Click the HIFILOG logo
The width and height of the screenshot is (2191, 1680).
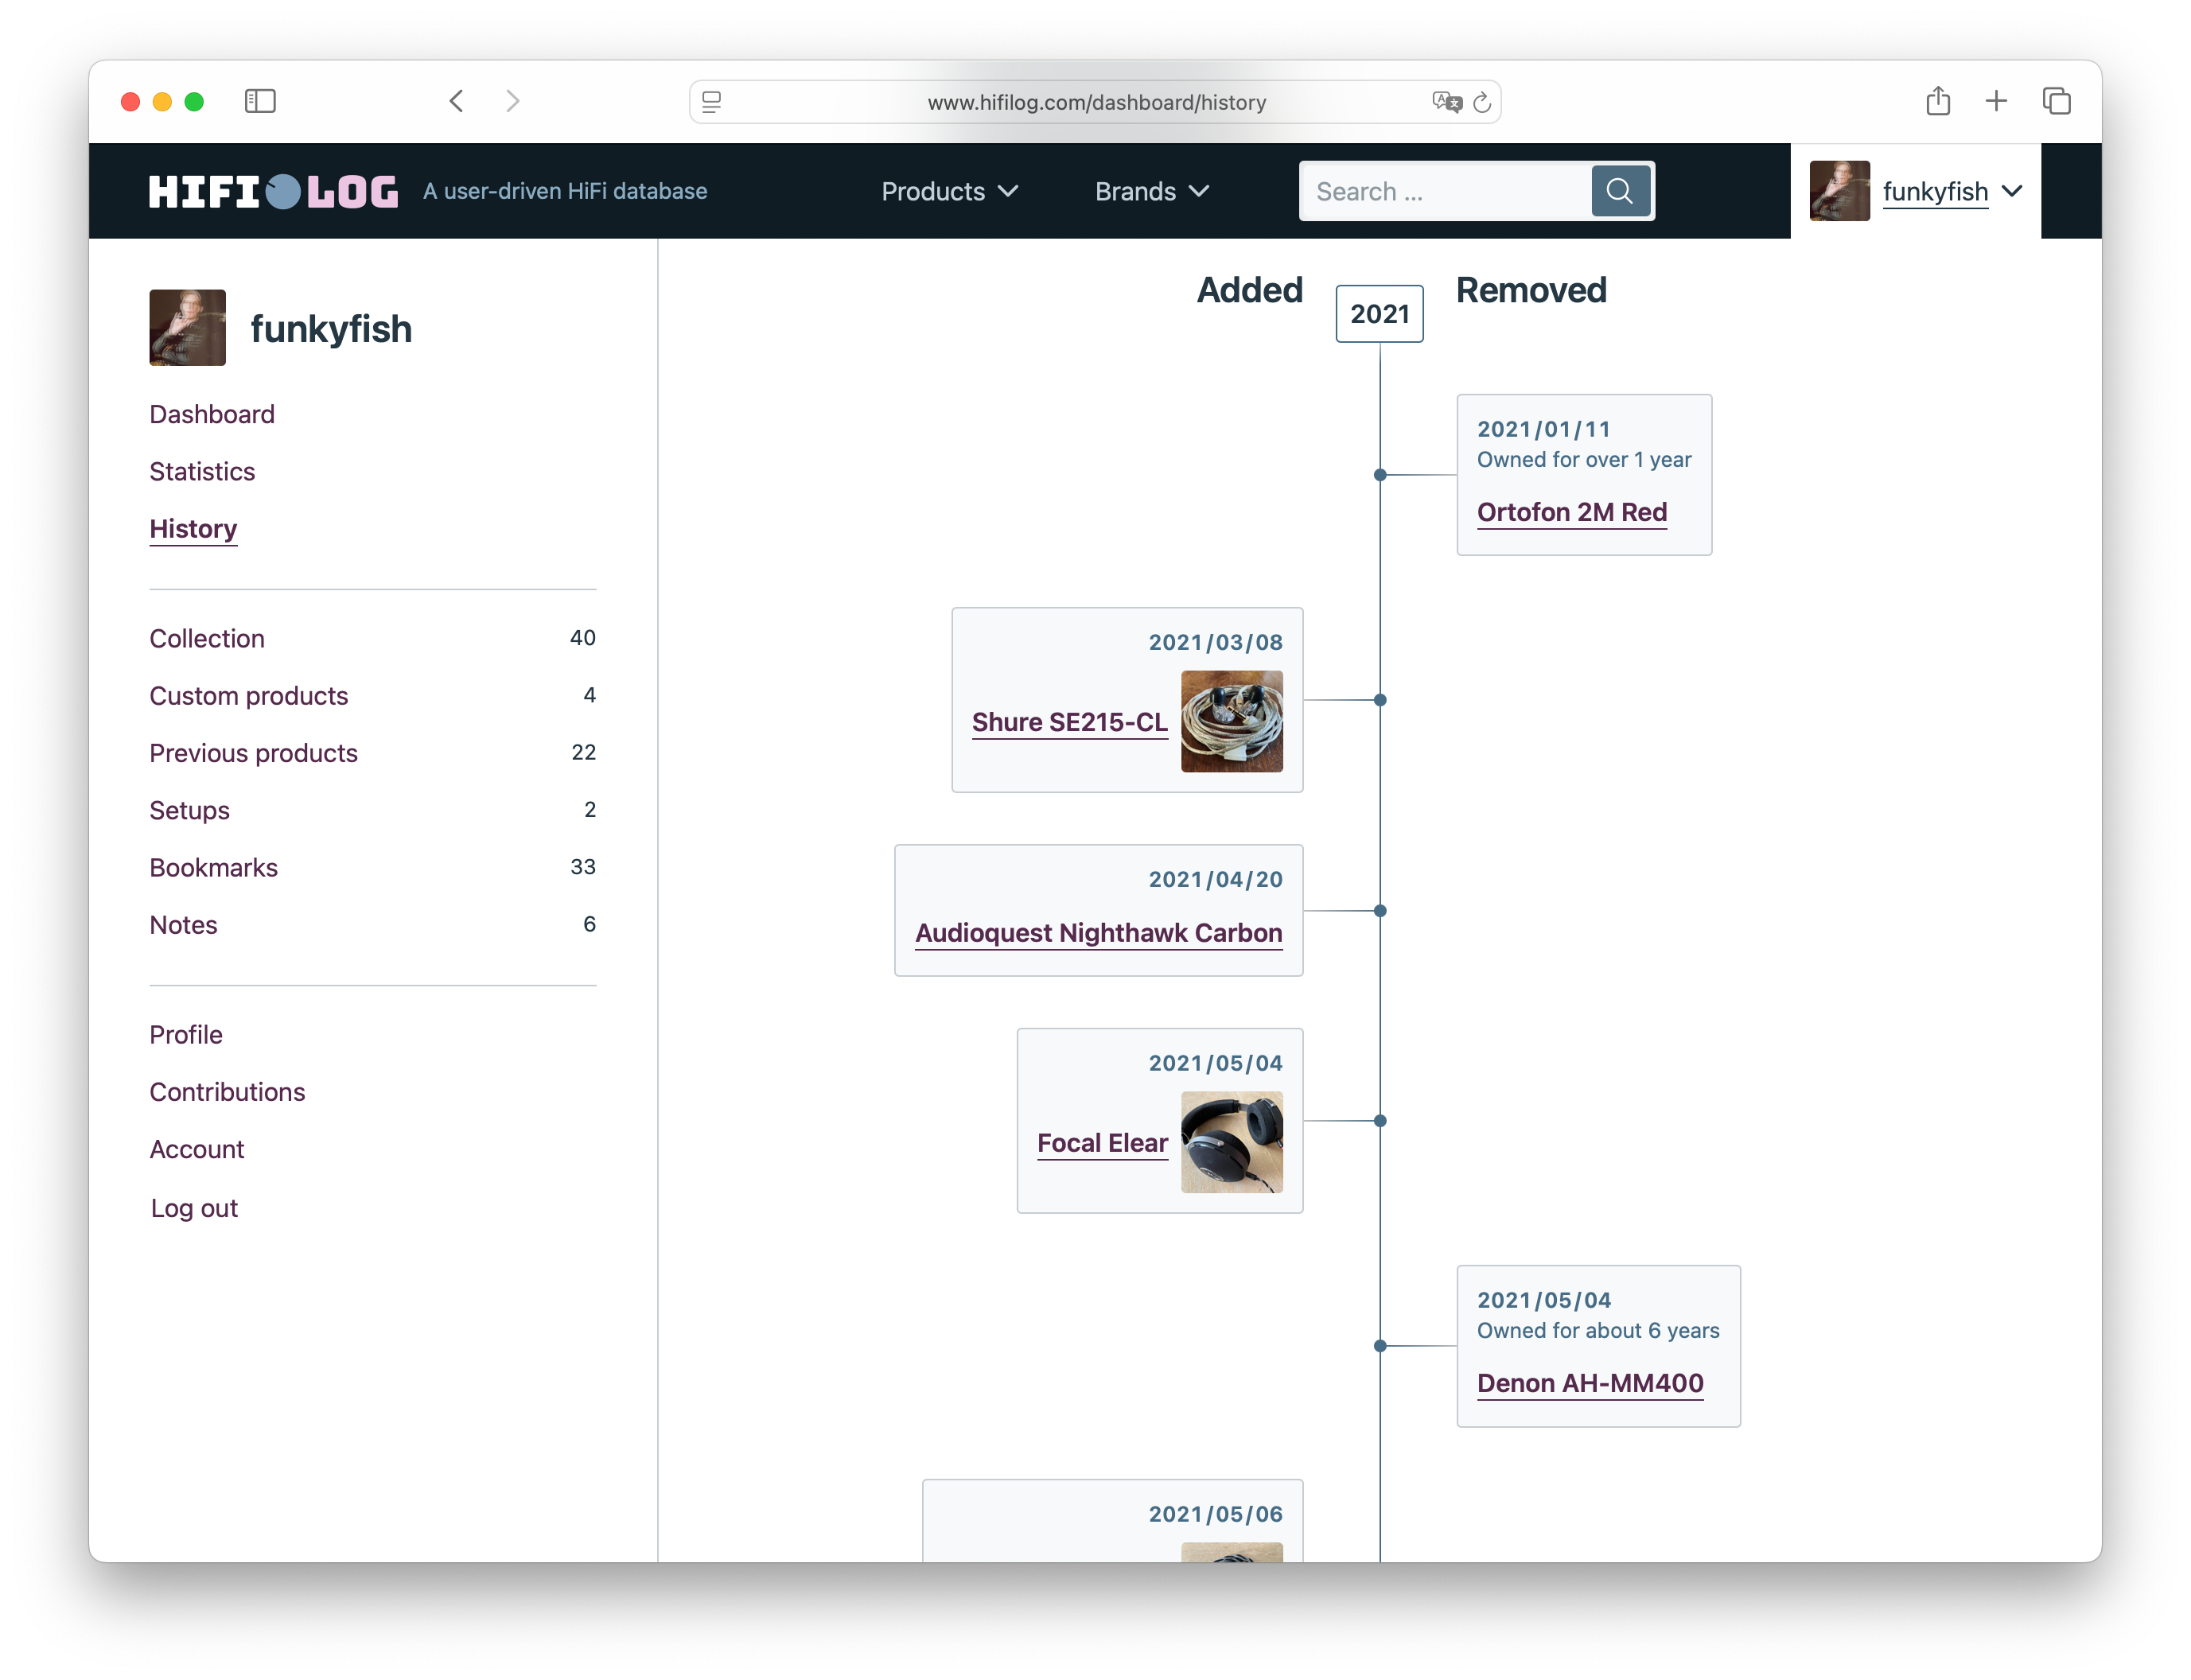pos(273,191)
